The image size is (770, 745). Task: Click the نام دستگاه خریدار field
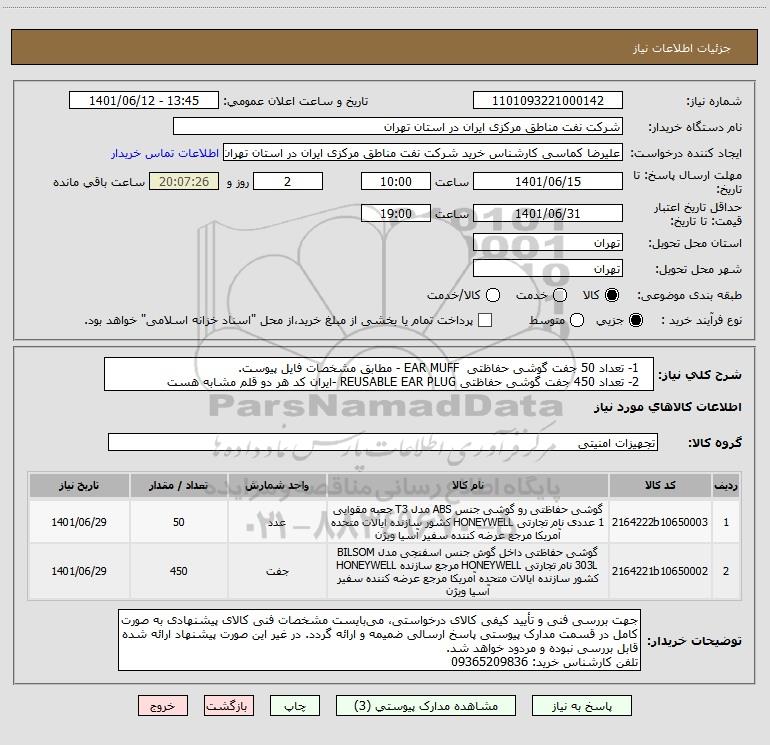point(398,127)
